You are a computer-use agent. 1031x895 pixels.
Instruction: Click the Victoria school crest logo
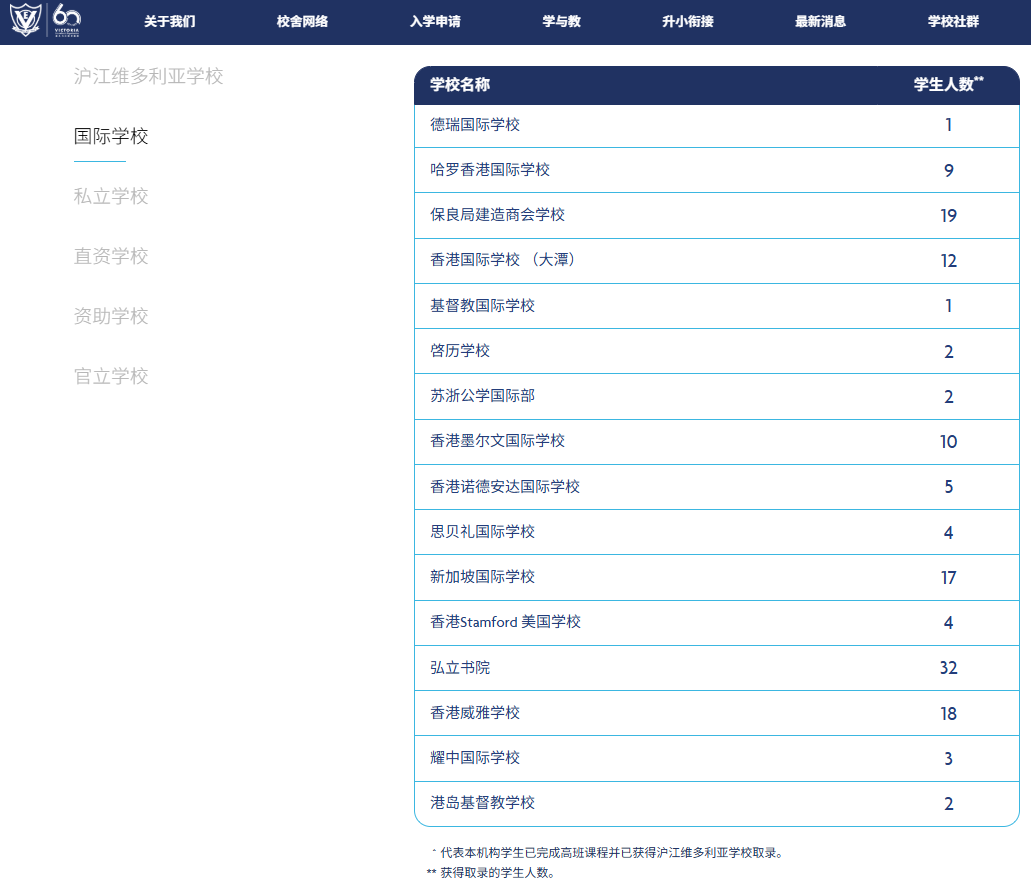click(x=26, y=20)
